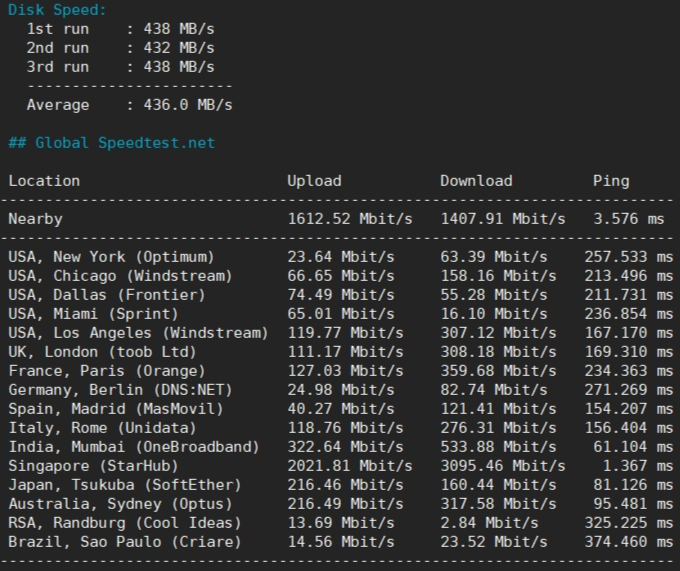Select 'USA, Dallas (Frontier)' row label
The height and width of the screenshot is (571, 680).
pos(107,295)
